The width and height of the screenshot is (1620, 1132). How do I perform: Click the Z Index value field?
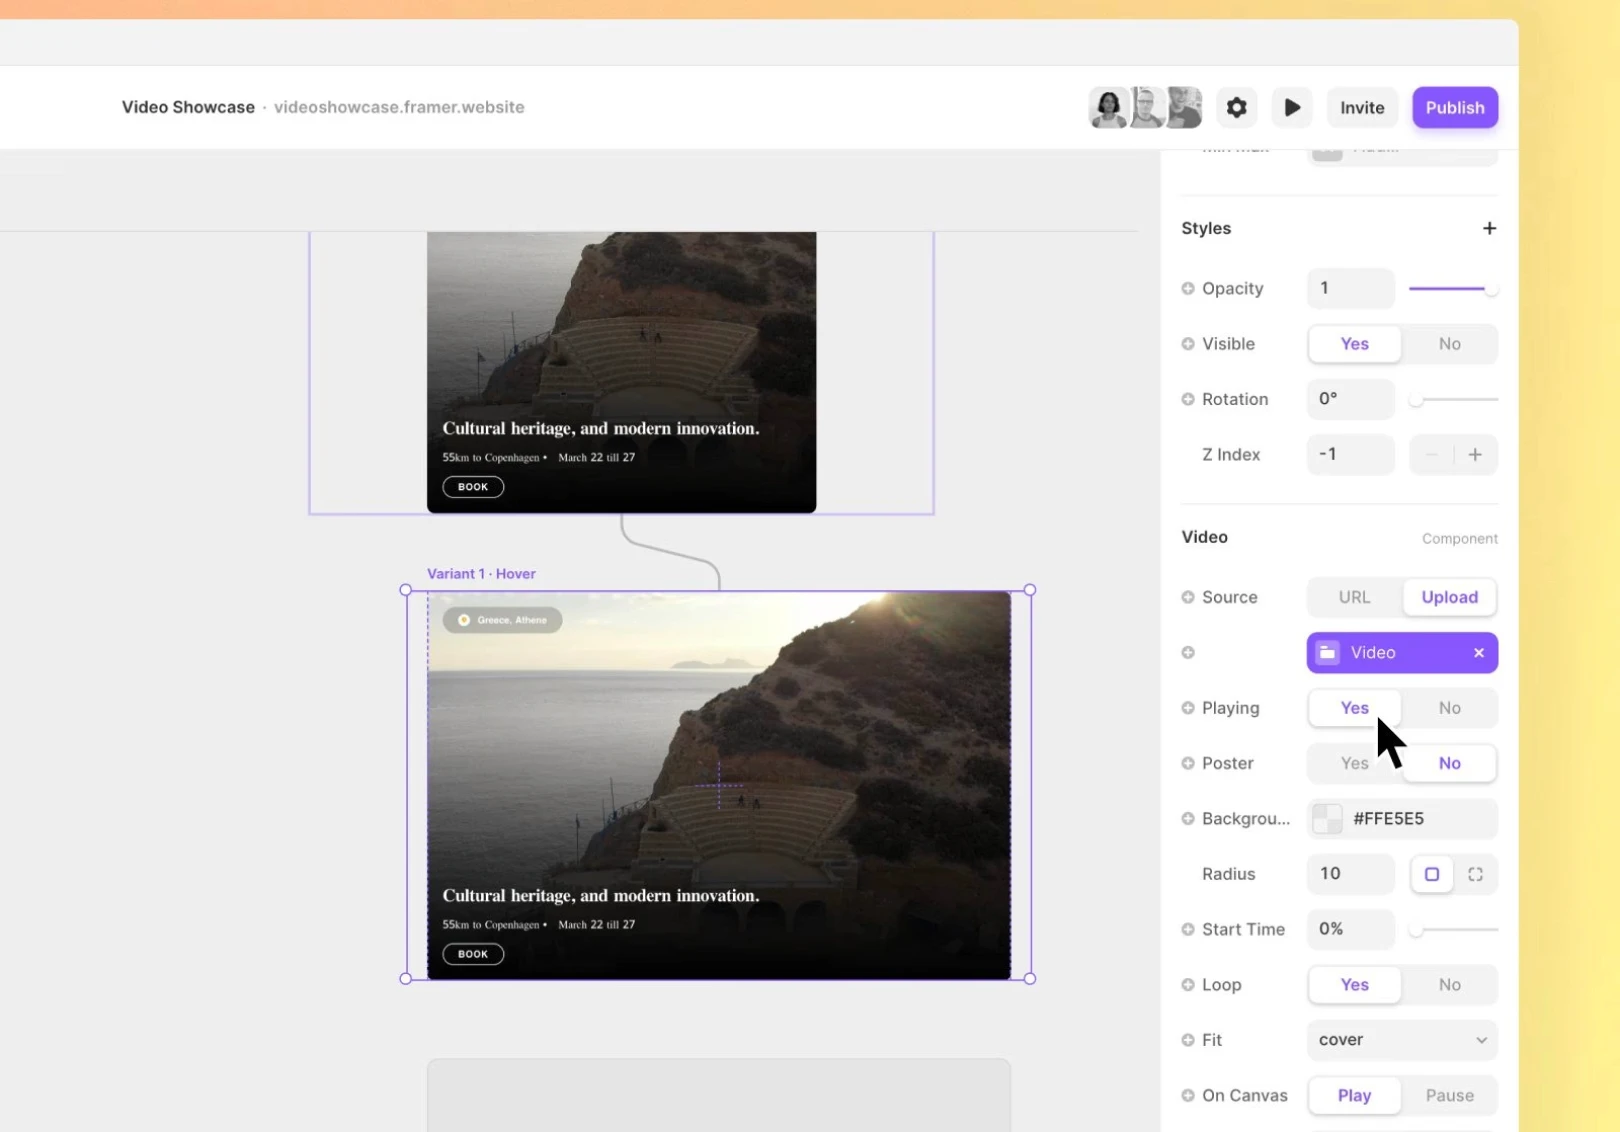click(x=1350, y=454)
